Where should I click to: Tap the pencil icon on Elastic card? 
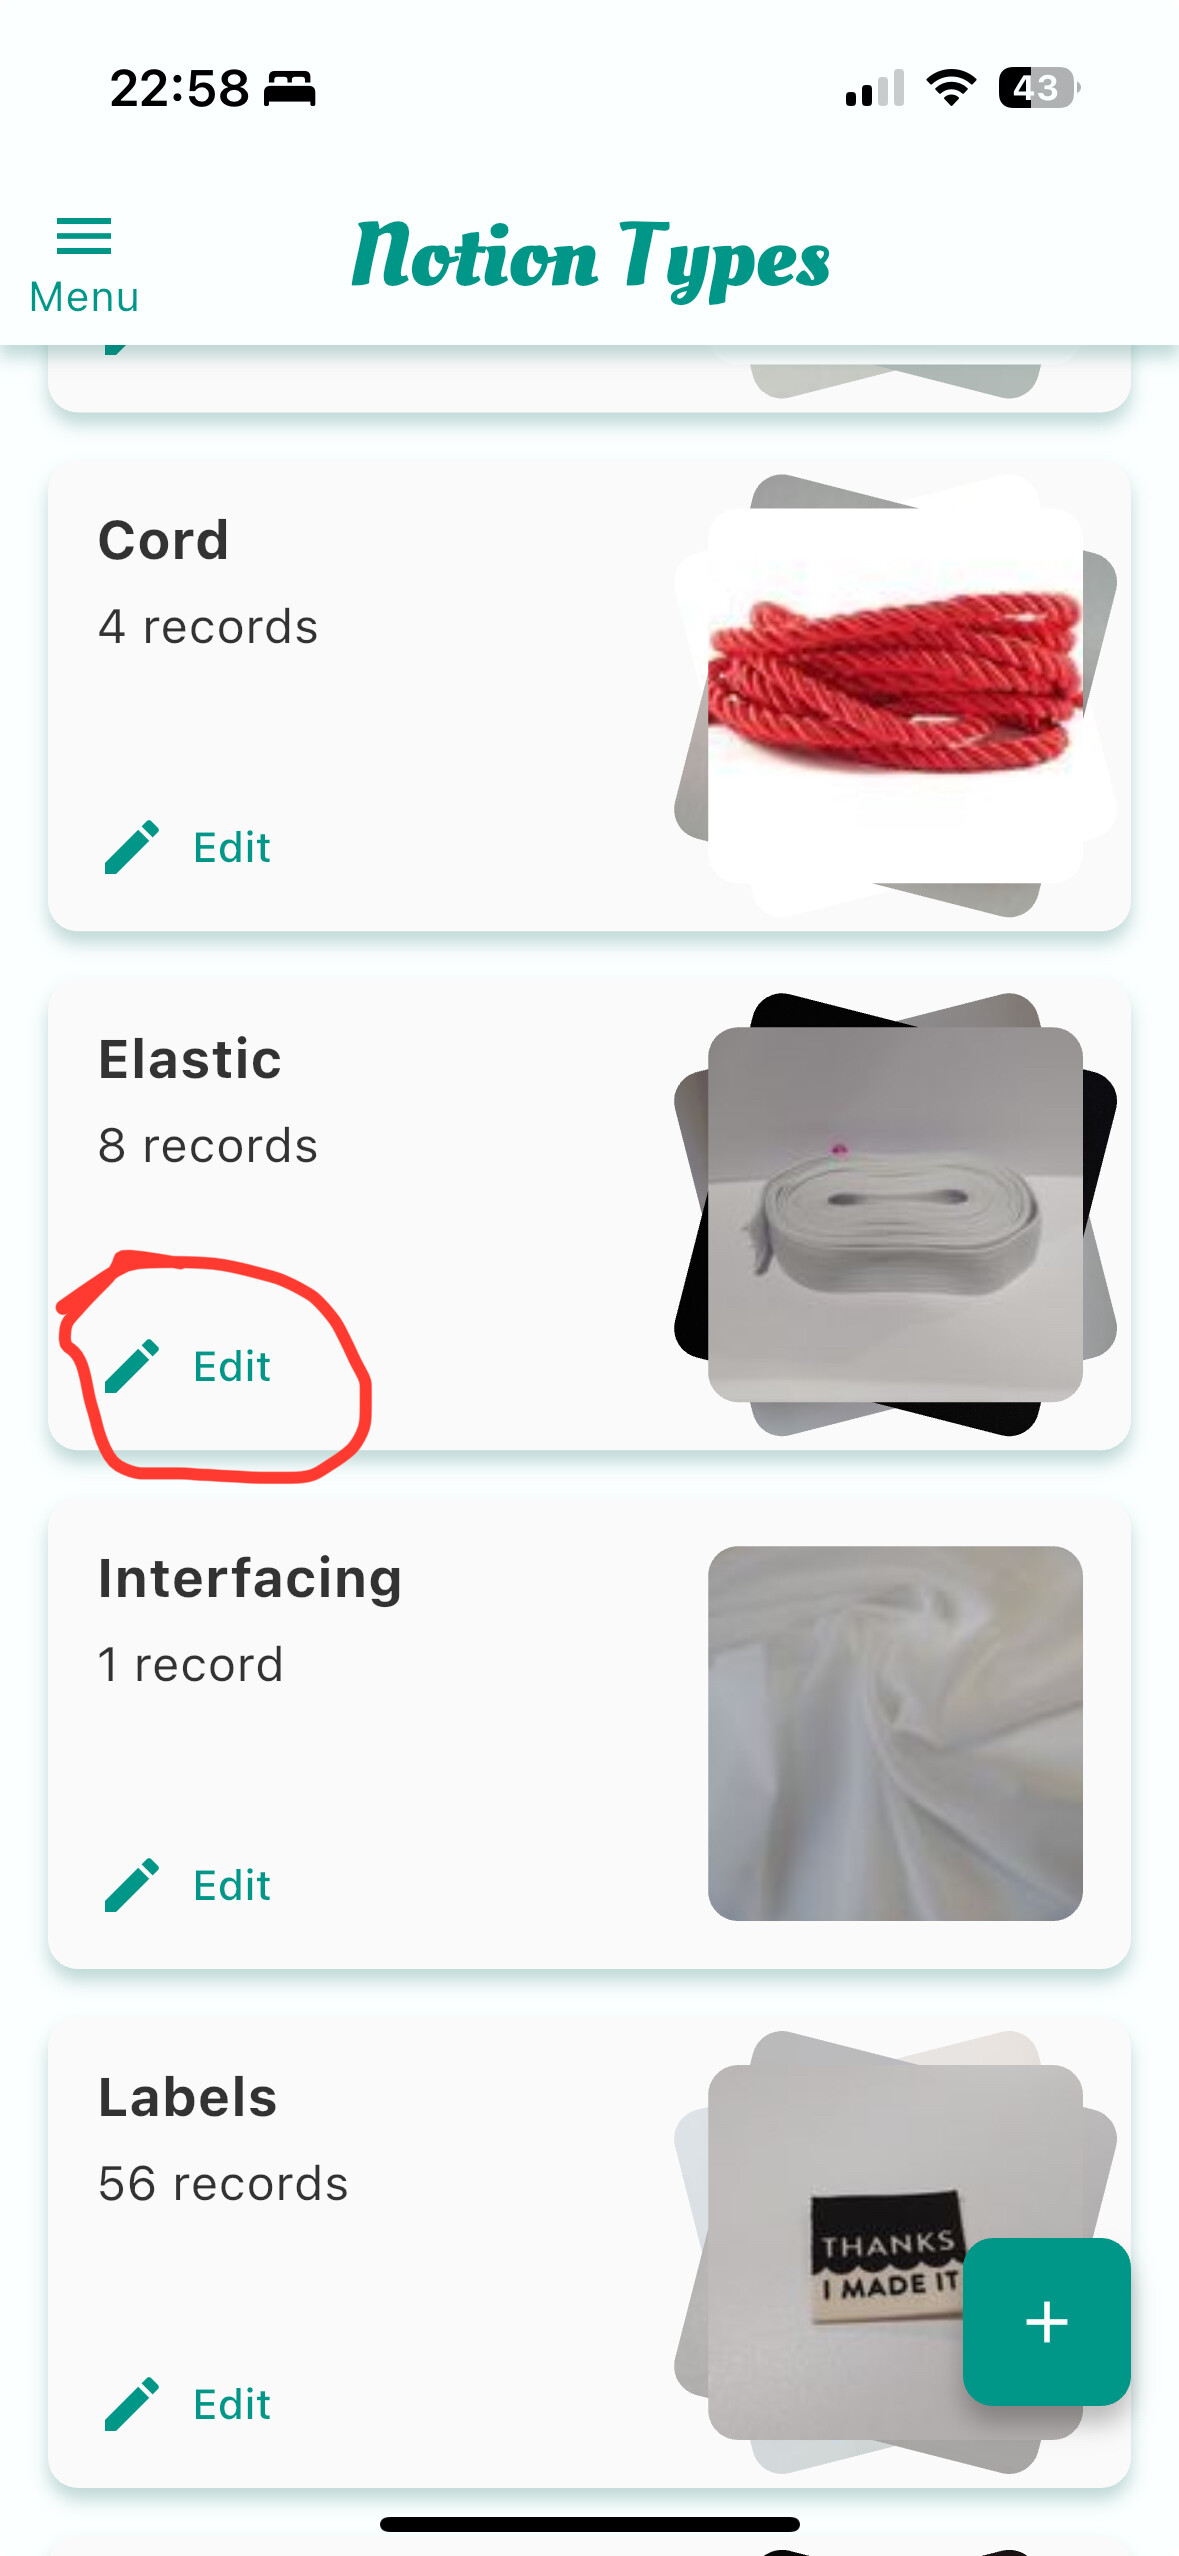tap(132, 1366)
